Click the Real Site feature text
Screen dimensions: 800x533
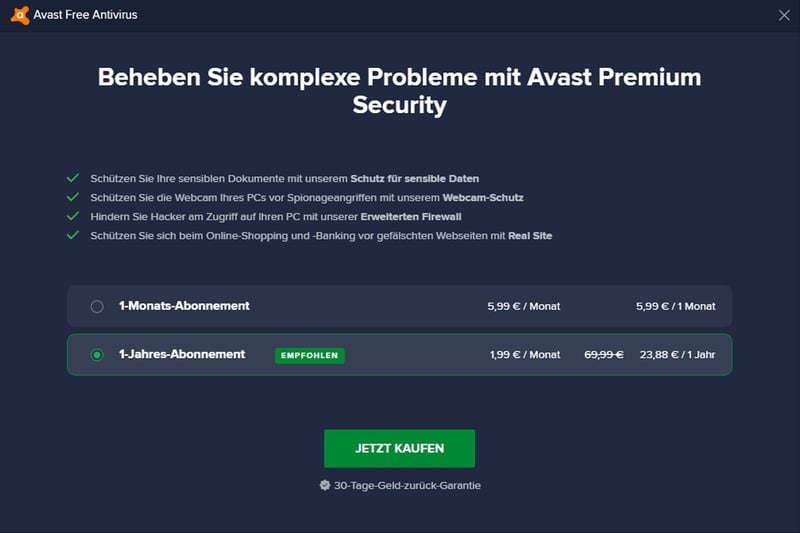coord(530,236)
